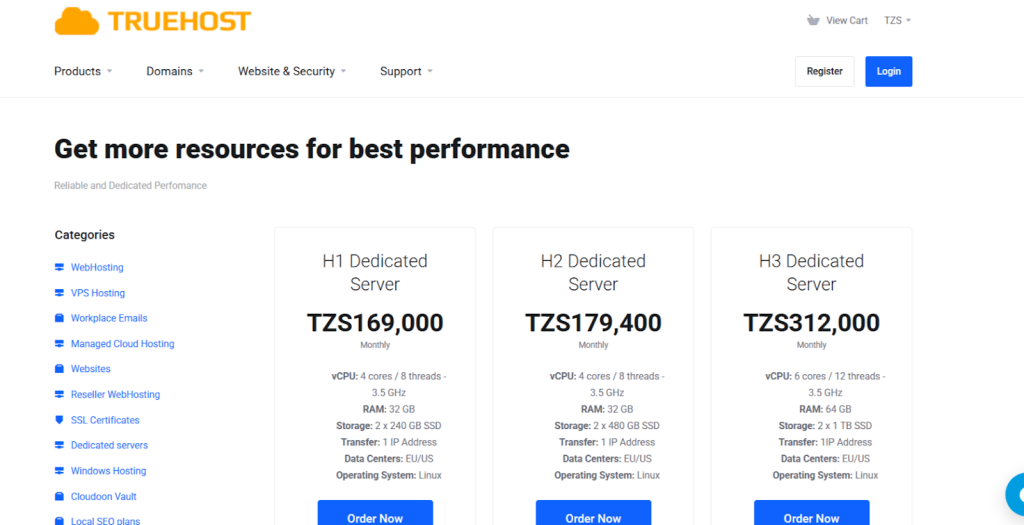Click the H3 Dedicated Server title
Screen dimensions: 1024x525
pos(811,273)
